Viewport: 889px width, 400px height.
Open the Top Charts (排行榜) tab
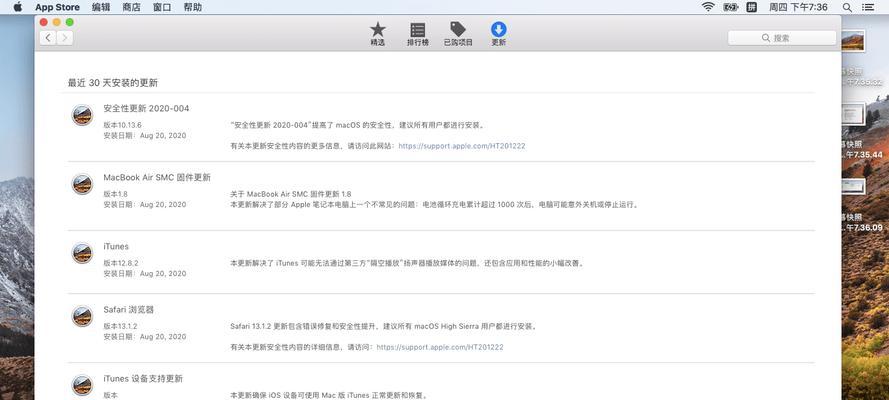418,34
